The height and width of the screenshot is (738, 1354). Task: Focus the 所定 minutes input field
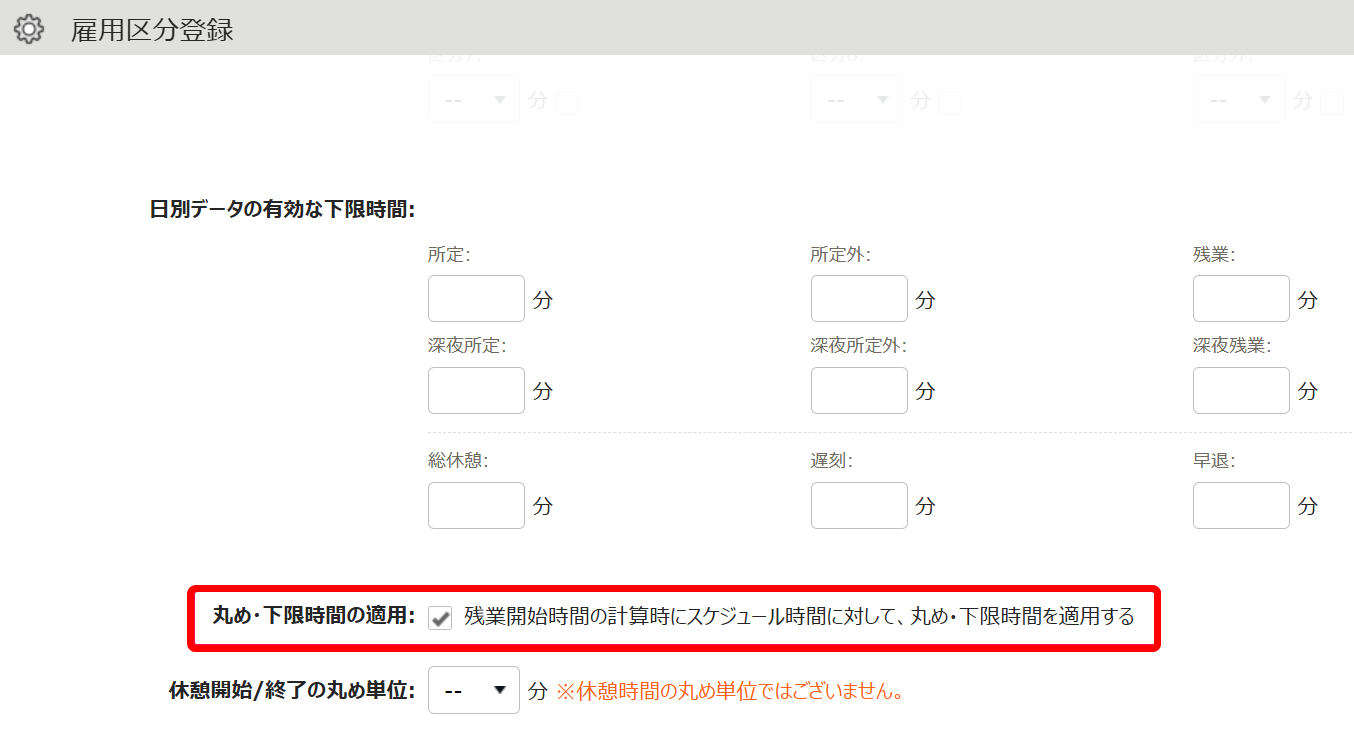(476, 299)
